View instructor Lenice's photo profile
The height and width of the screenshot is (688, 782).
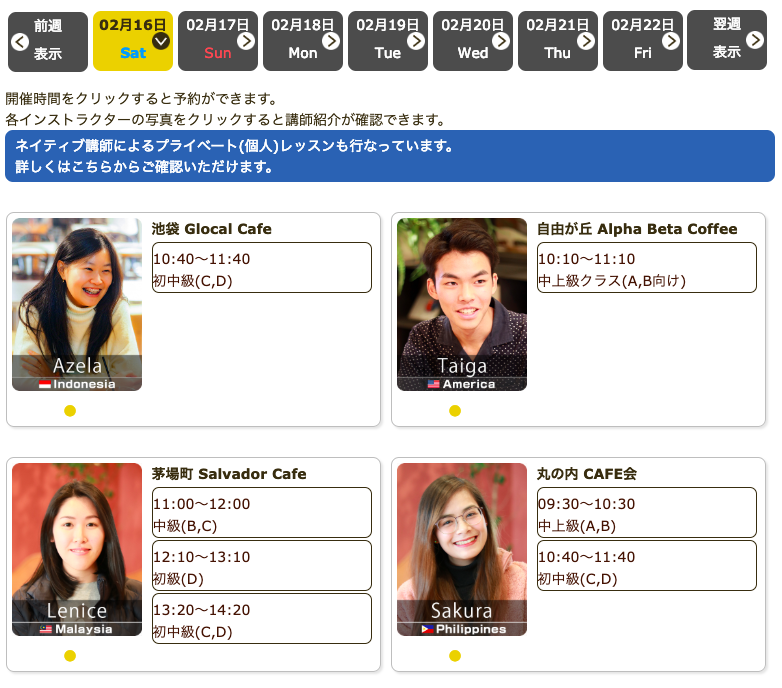coord(77,549)
